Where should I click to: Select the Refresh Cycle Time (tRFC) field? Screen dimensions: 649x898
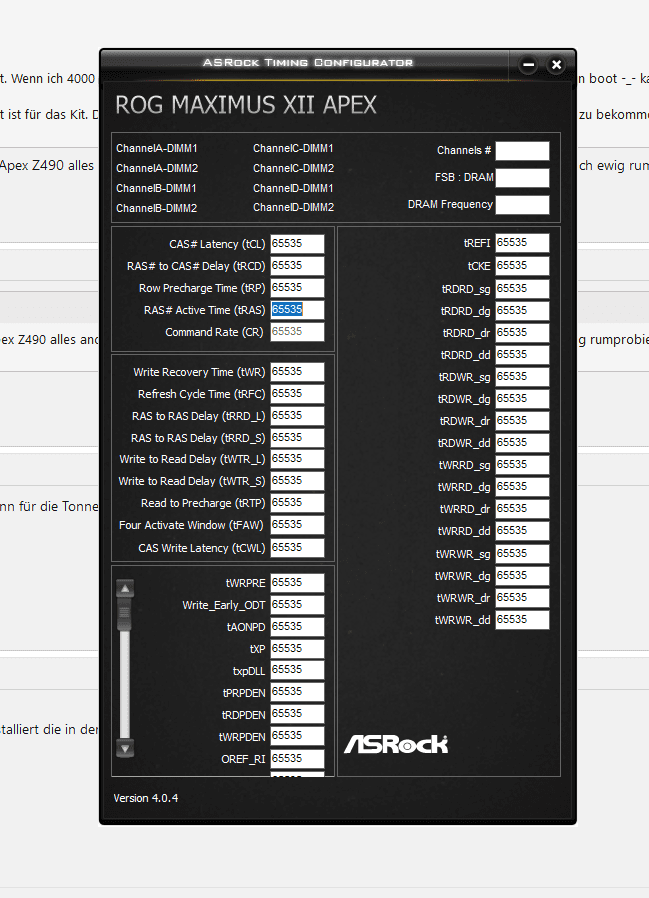[x=297, y=393]
